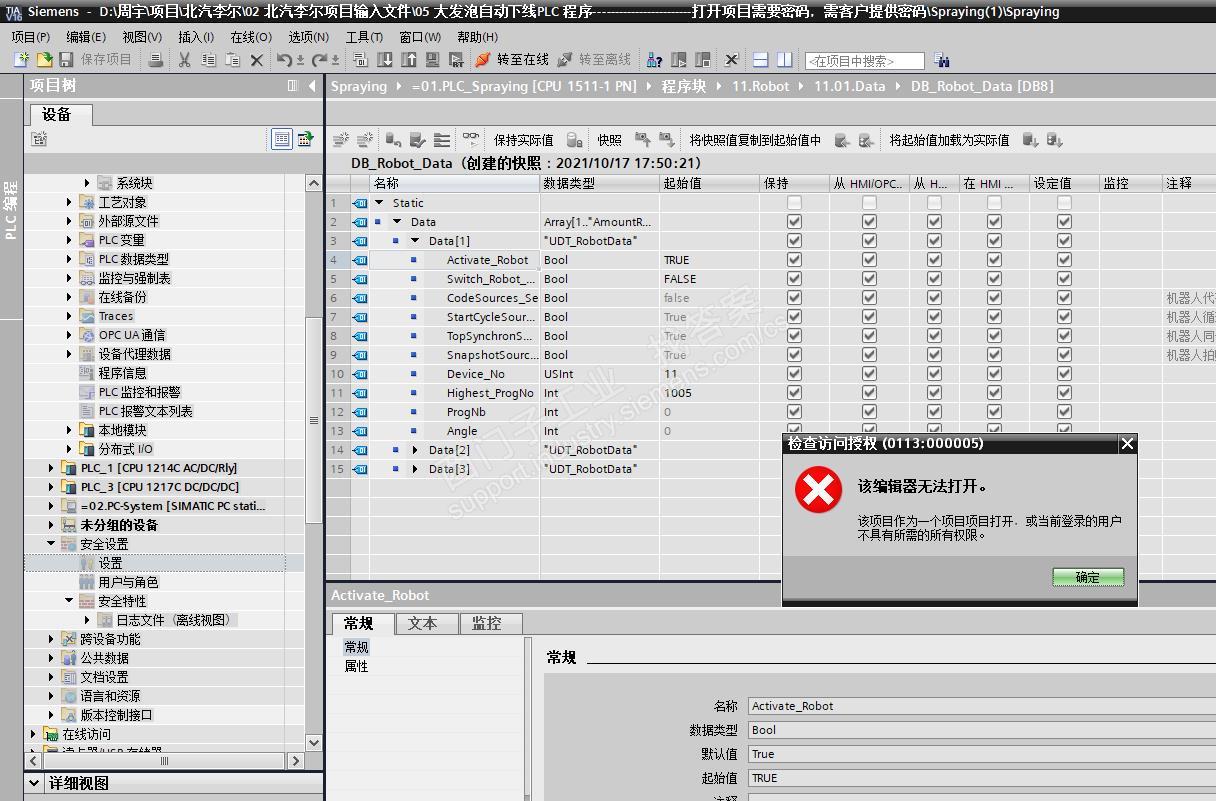Click the Keep actual values (保持实际值) button
This screenshot has width=1216, height=801.
pos(523,140)
